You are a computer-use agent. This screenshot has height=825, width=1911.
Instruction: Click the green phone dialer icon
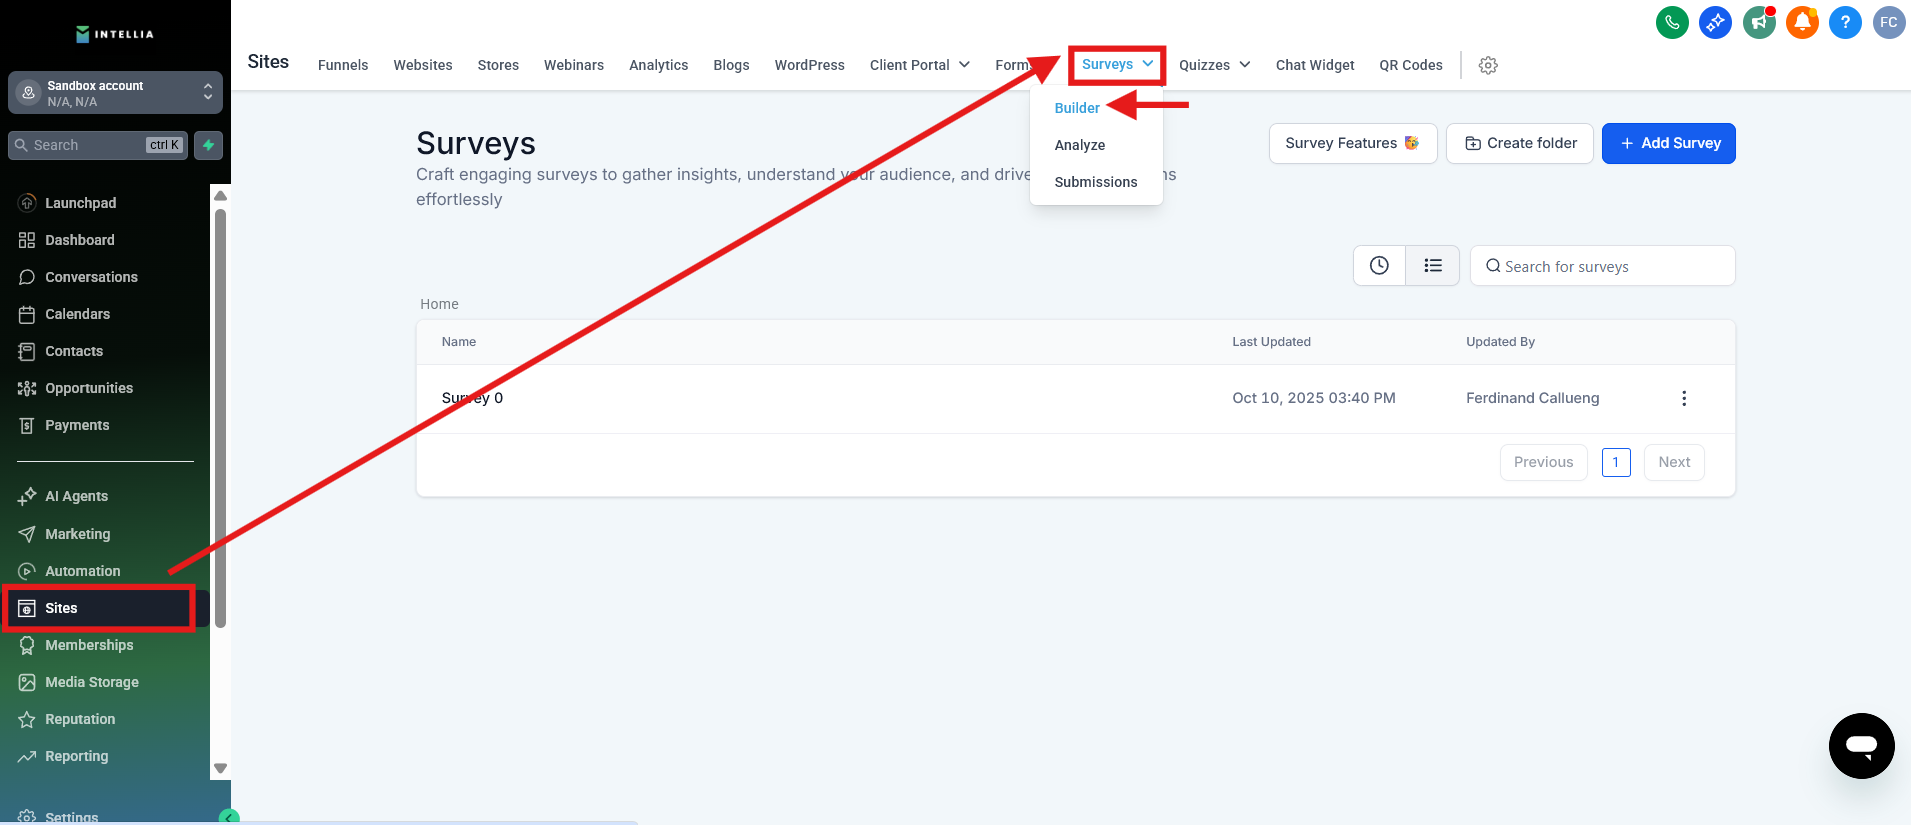[x=1672, y=22]
